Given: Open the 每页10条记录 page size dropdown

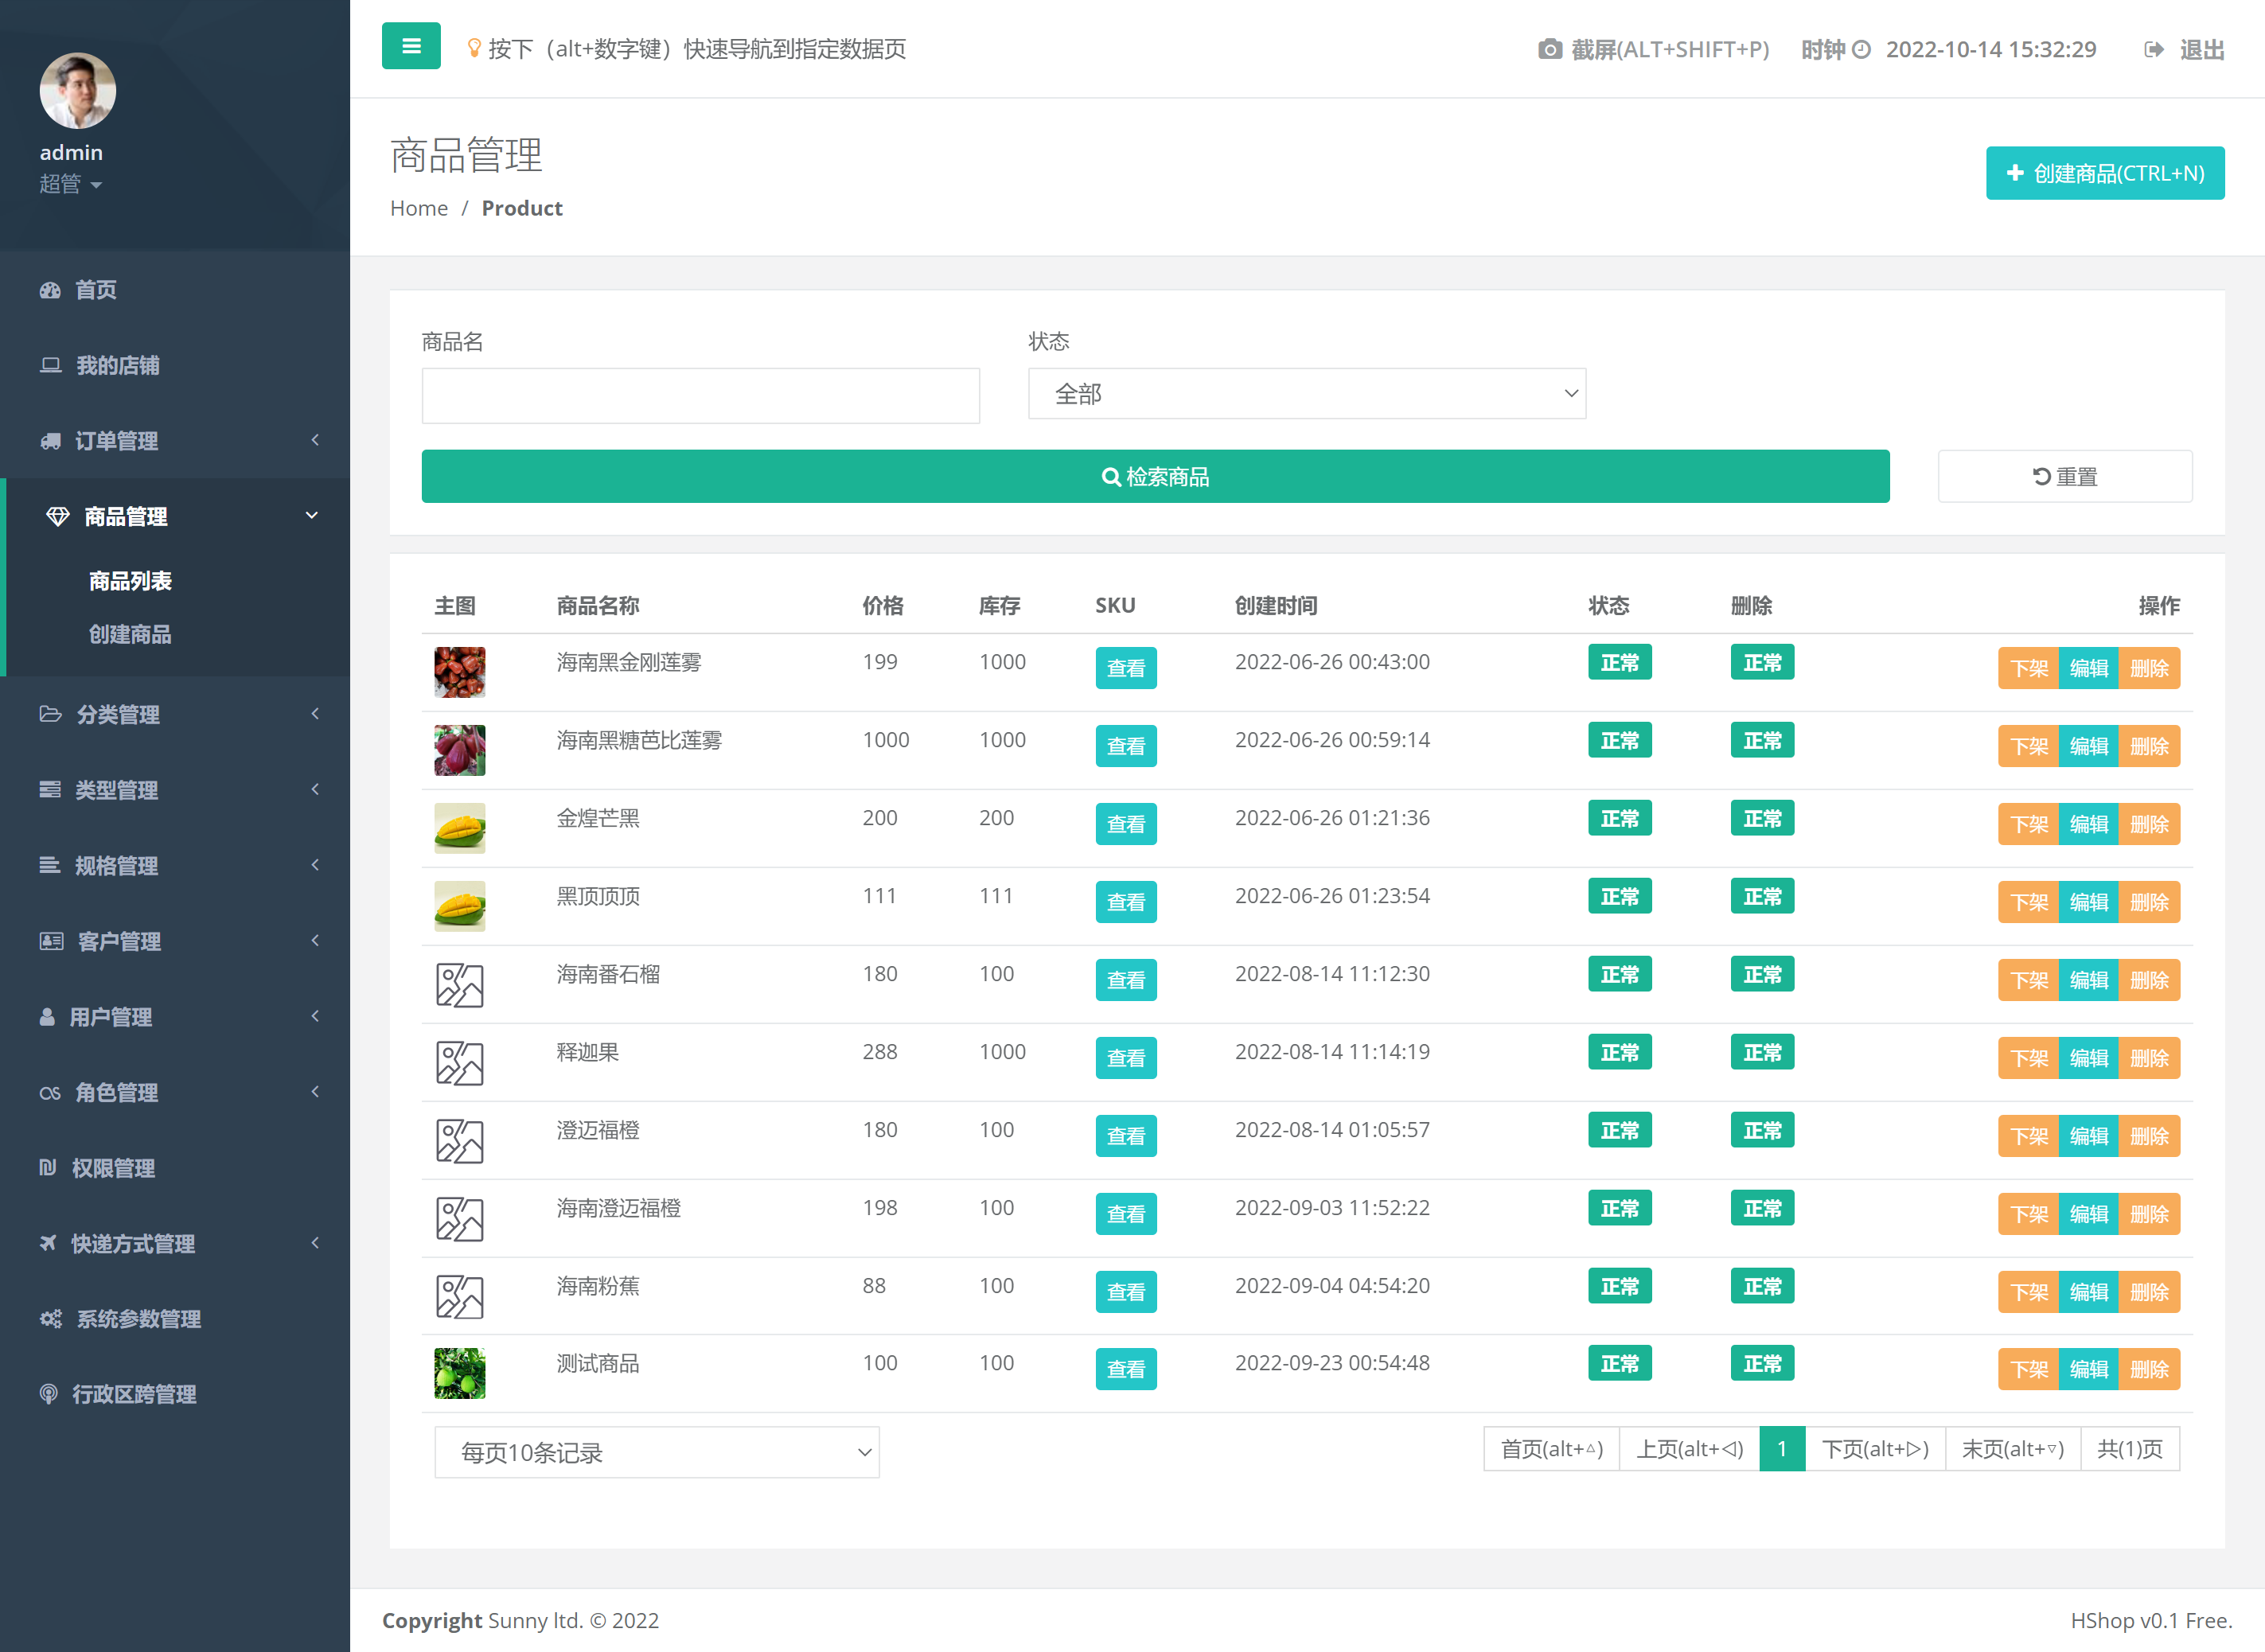Looking at the screenshot, I should point(656,1452).
